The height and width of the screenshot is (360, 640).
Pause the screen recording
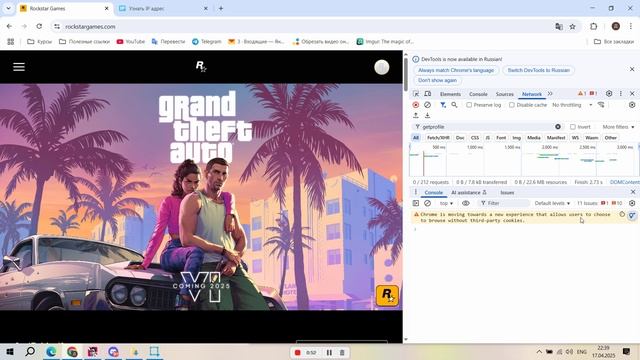[329, 352]
